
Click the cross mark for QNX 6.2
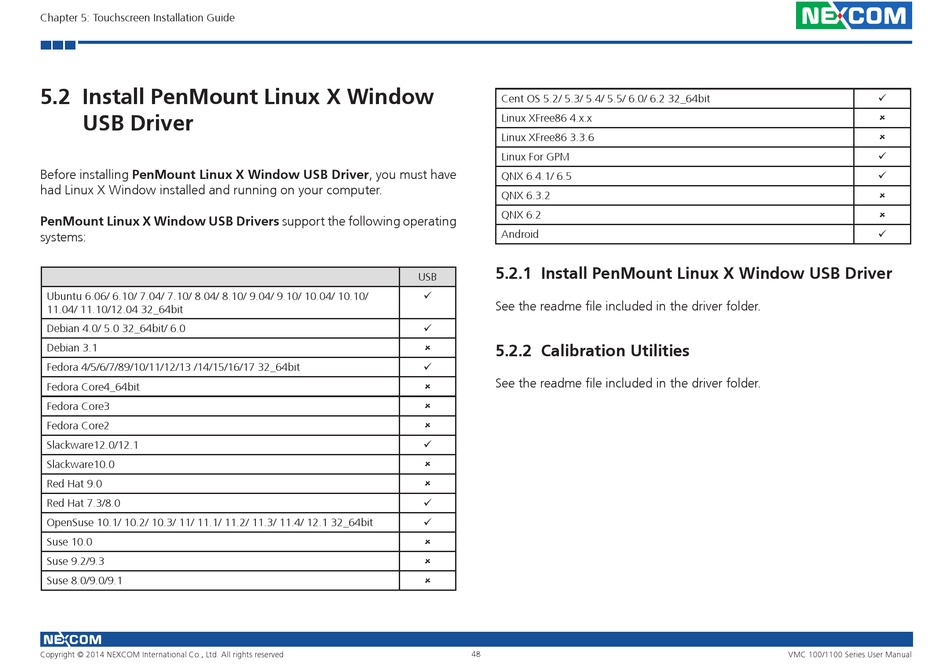tap(882, 214)
